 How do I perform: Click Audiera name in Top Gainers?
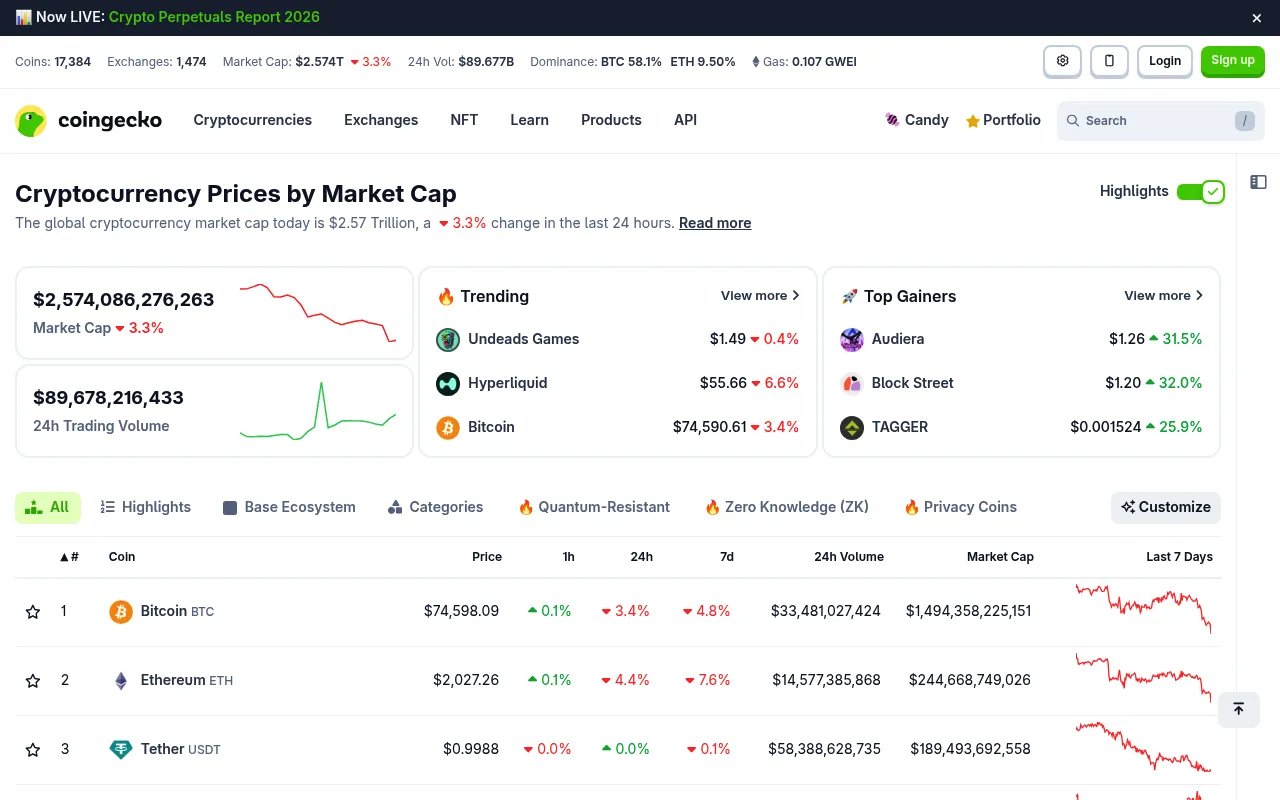click(x=898, y=339)
